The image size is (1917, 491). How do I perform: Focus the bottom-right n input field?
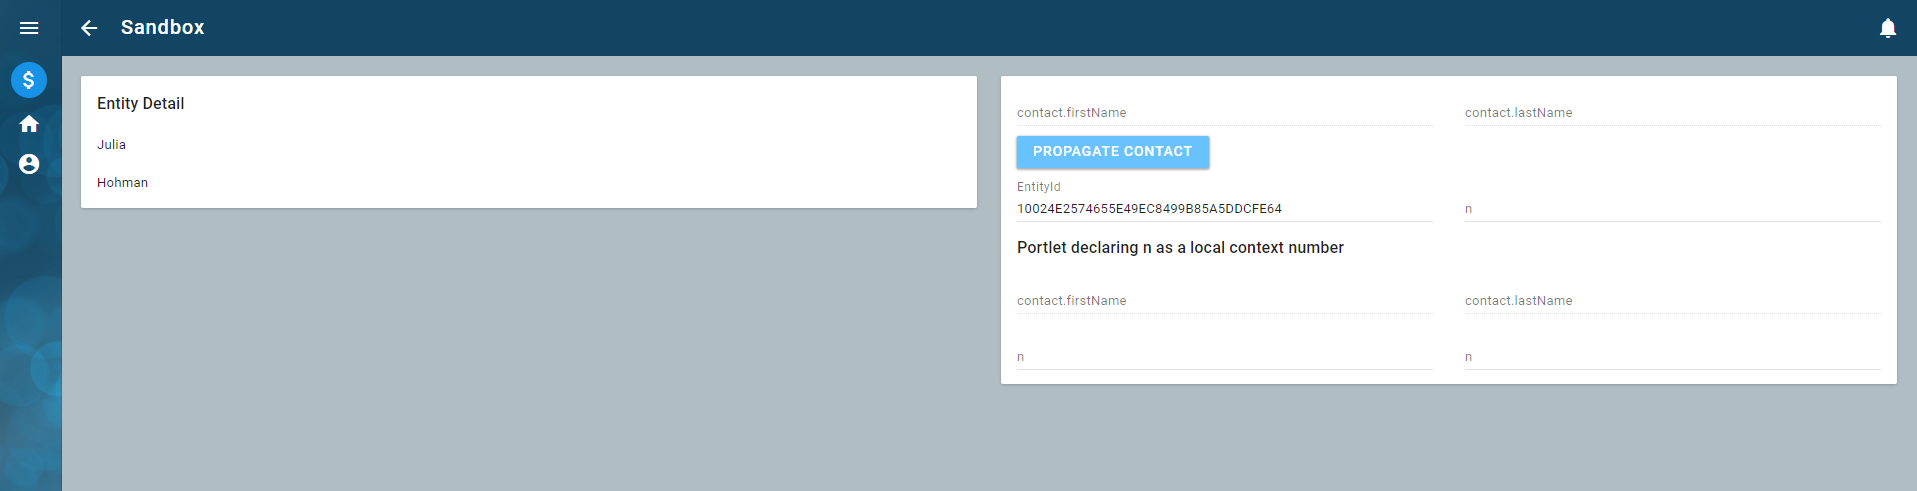[1672, 357]
